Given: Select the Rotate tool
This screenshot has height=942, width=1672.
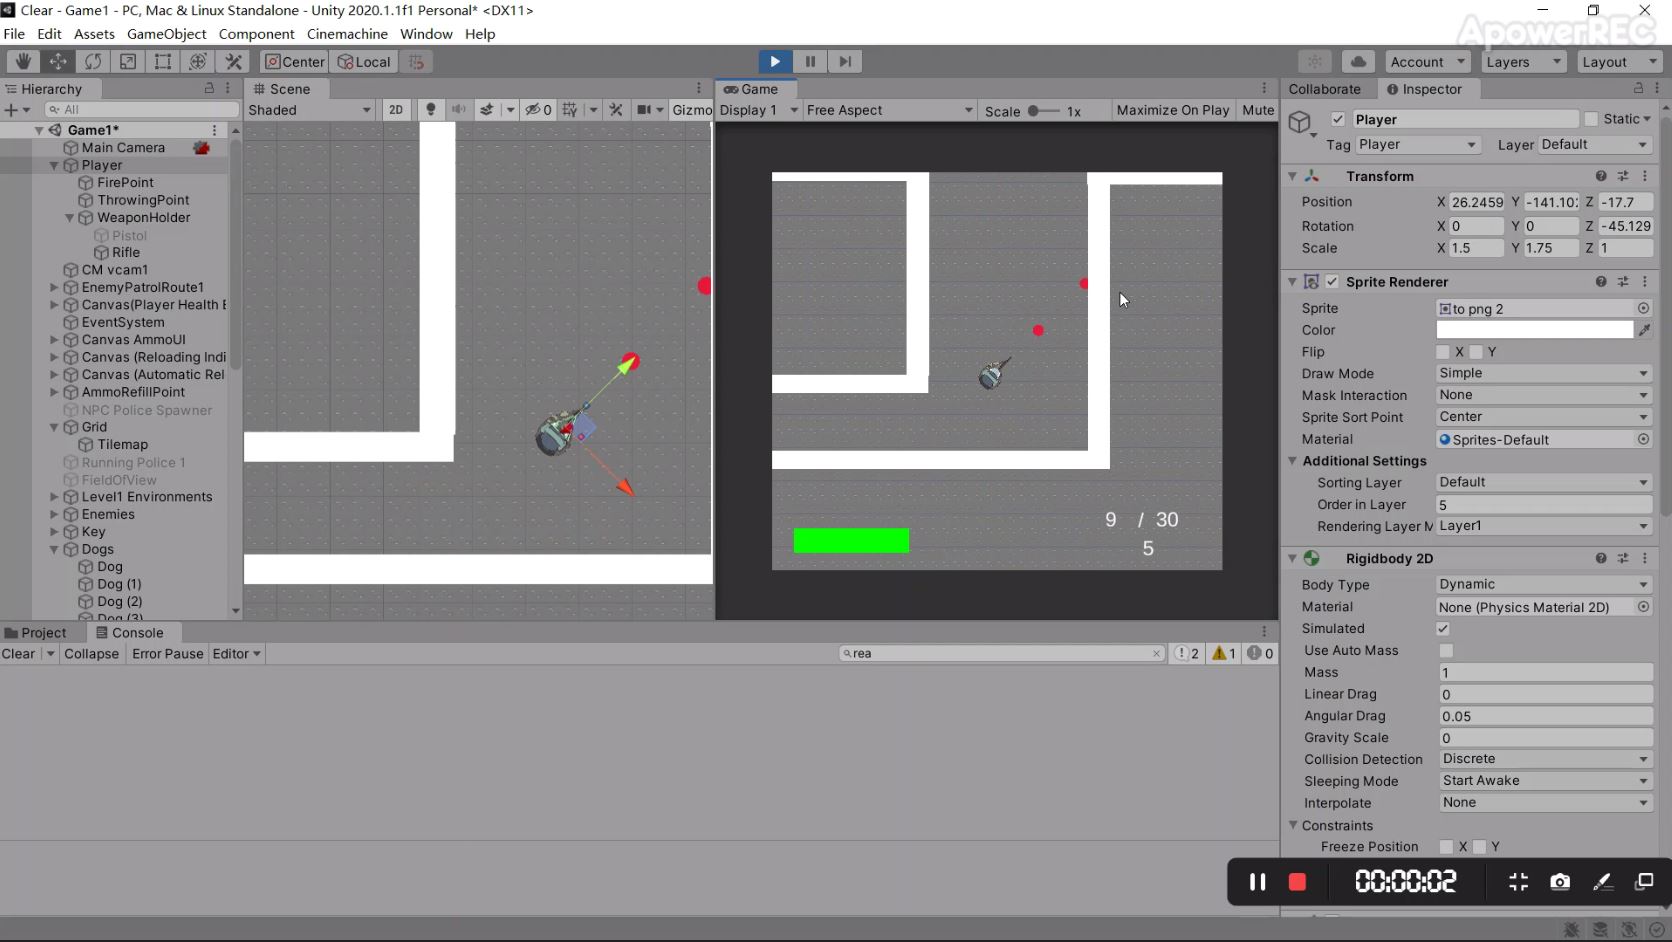Looking at the screenshot, I should pyautogui.click(x=93, y=61).
